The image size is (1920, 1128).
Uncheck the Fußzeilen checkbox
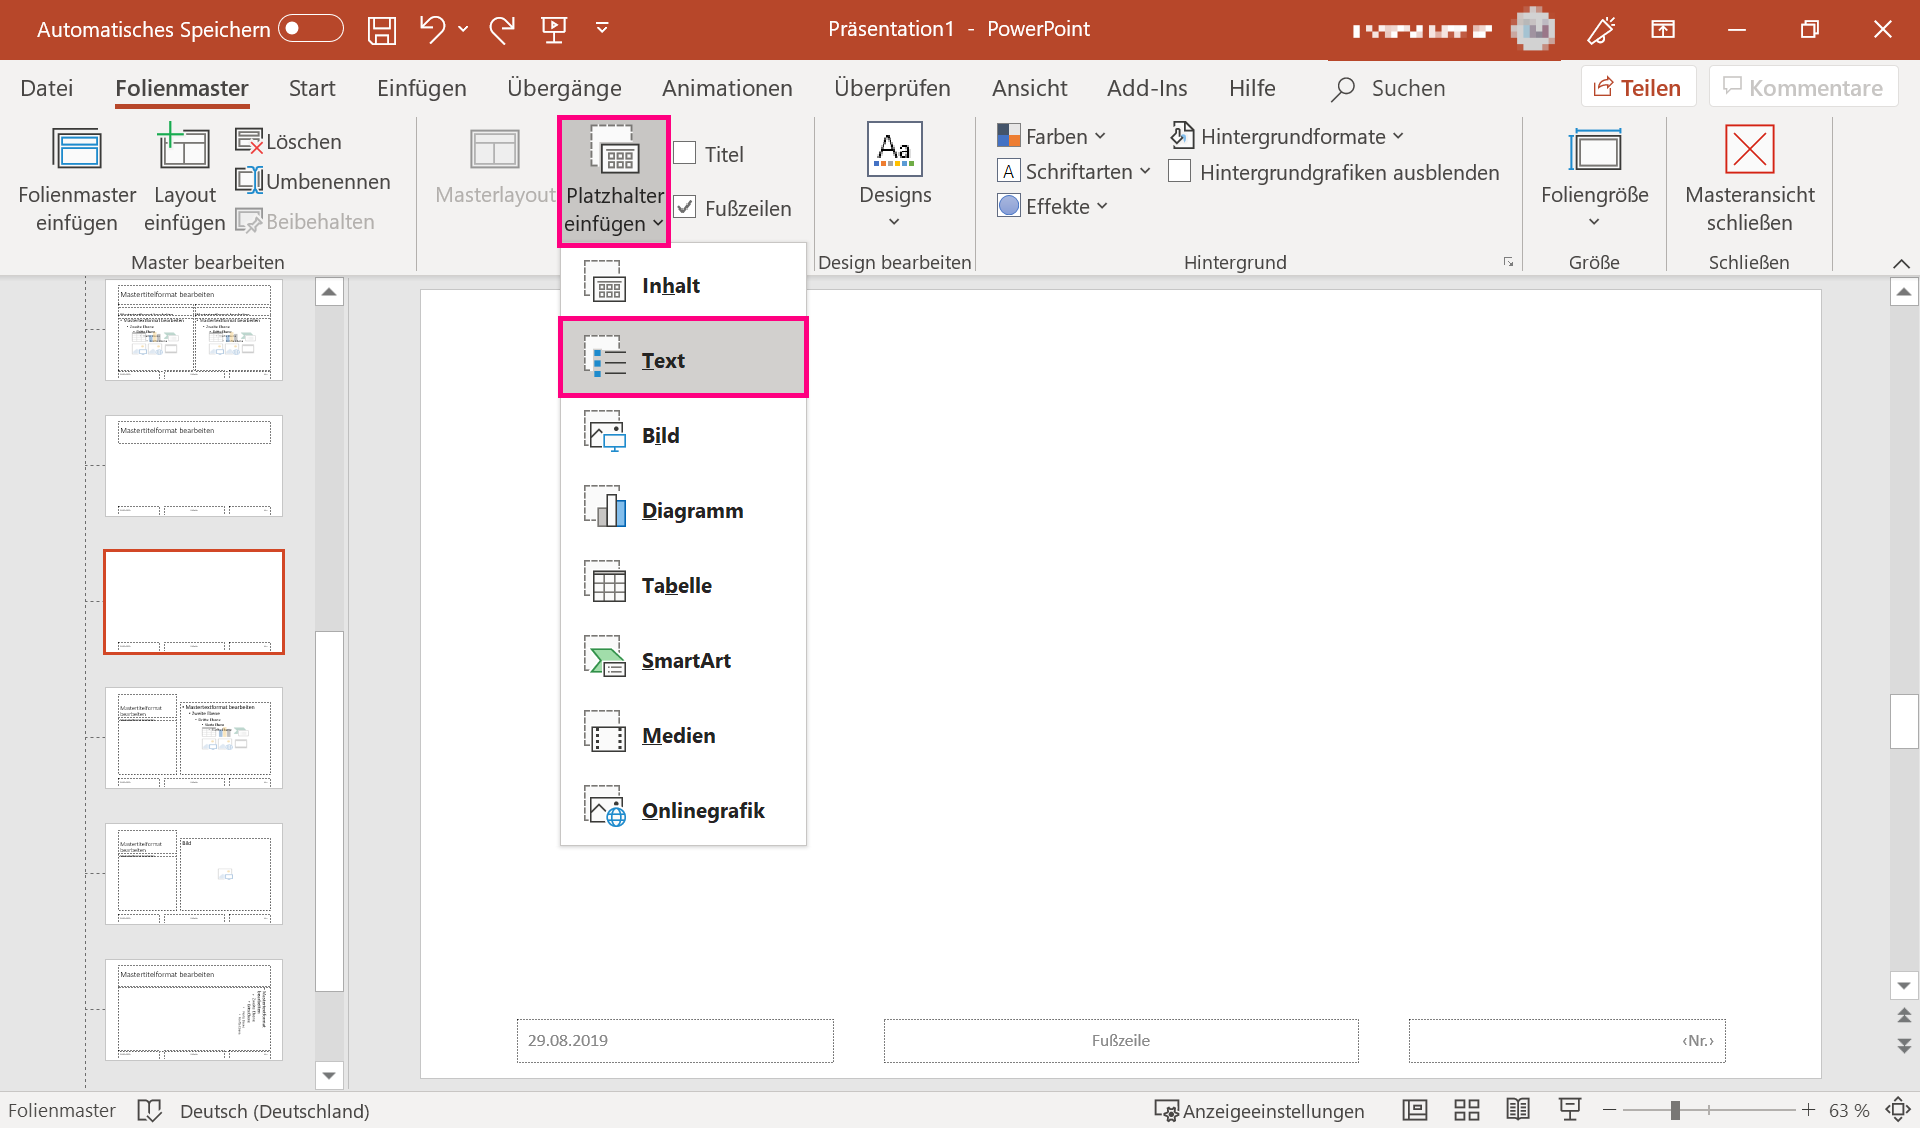point(685,208)
